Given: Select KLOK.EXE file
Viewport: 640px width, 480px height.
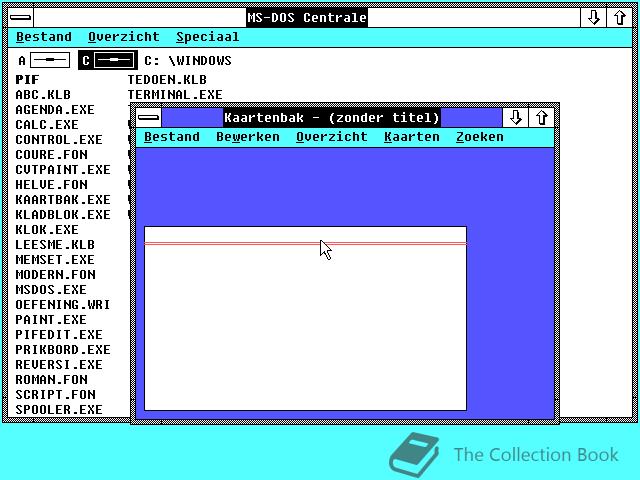Looking at the screenshot, I should pos(47,230).
